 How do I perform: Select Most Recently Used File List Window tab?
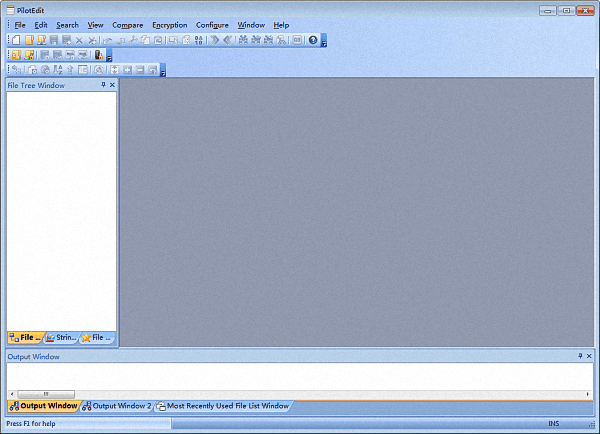(x=224, y=406)
